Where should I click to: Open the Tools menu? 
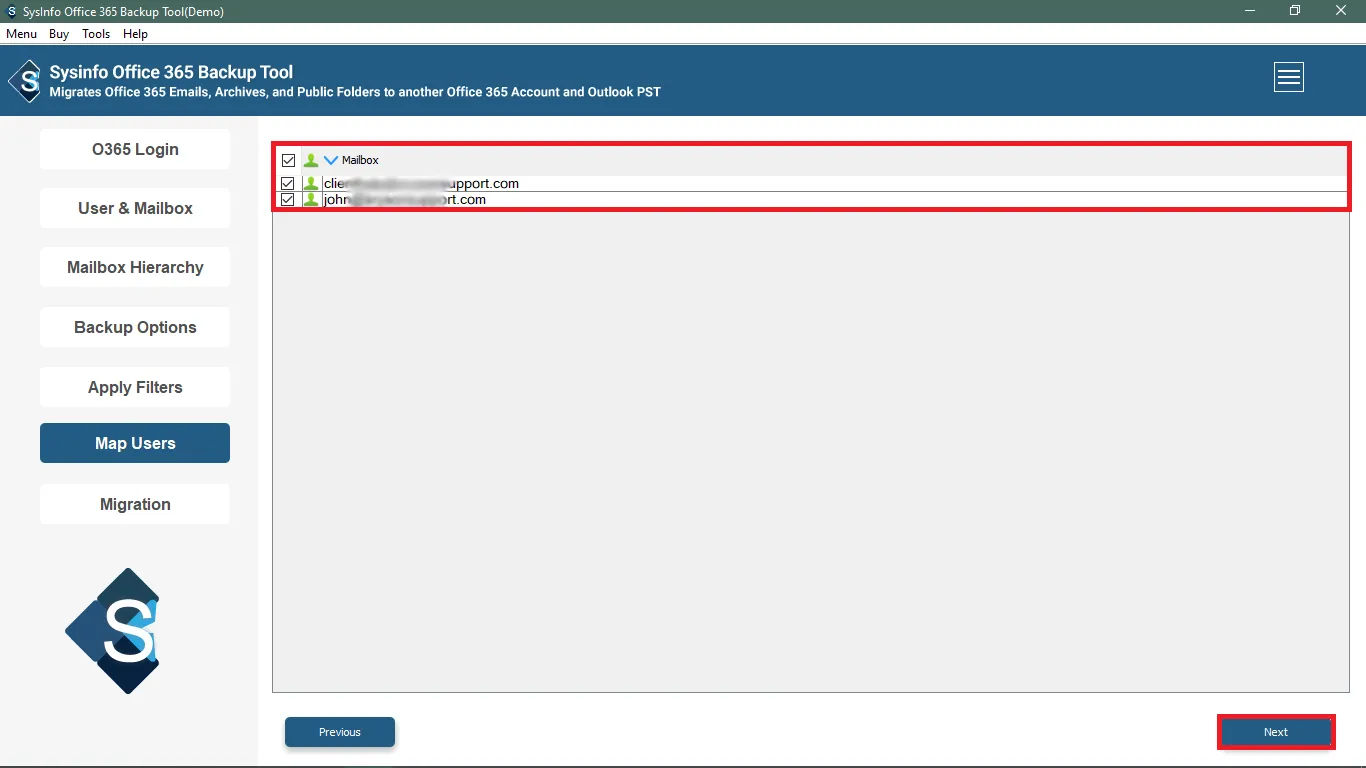(96, 34)
